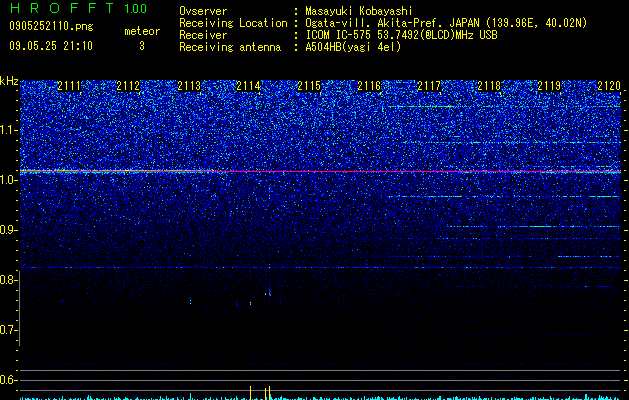Click the 2120 time marker
This screenshot has width=629, height=400.
pos(609,86)
